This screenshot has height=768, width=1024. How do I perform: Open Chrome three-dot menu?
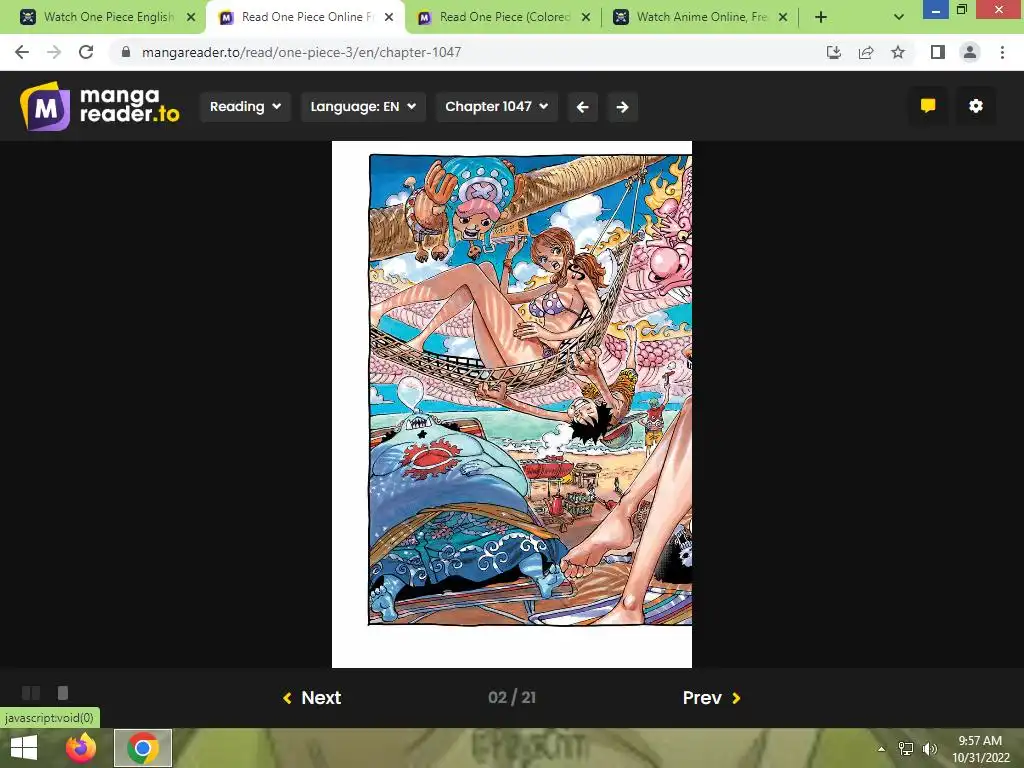pos(1002,52)
